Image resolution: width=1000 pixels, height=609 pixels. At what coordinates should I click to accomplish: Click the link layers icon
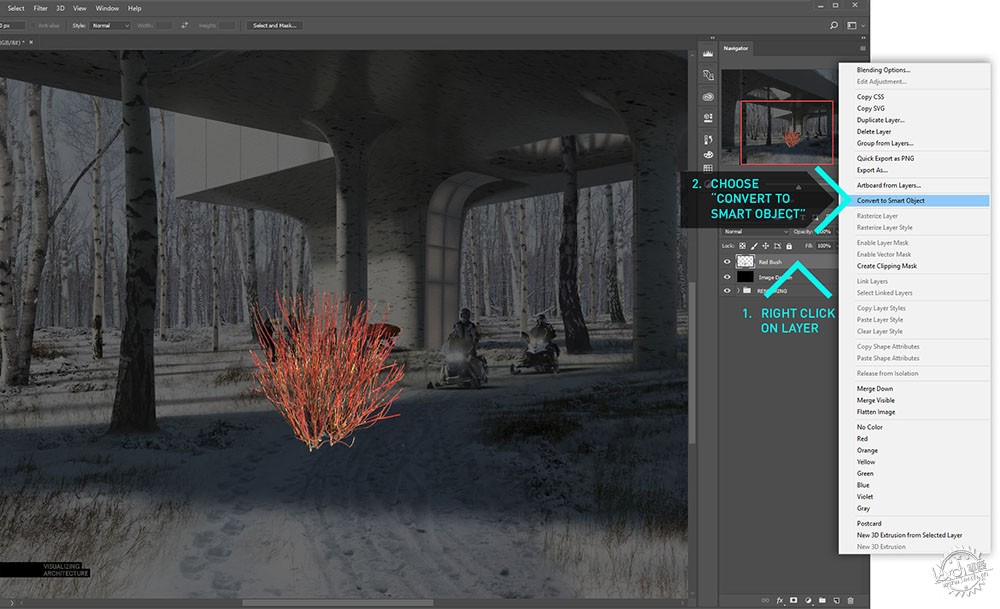[x=765, y=600]
